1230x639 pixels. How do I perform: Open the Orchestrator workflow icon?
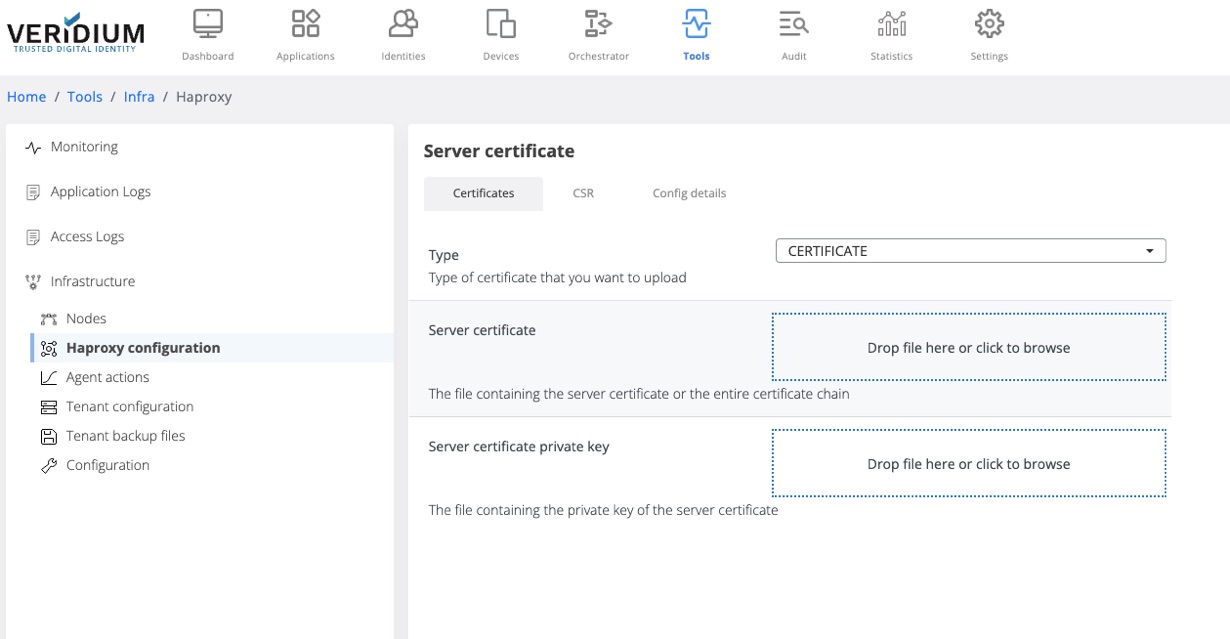coord(598,24)
